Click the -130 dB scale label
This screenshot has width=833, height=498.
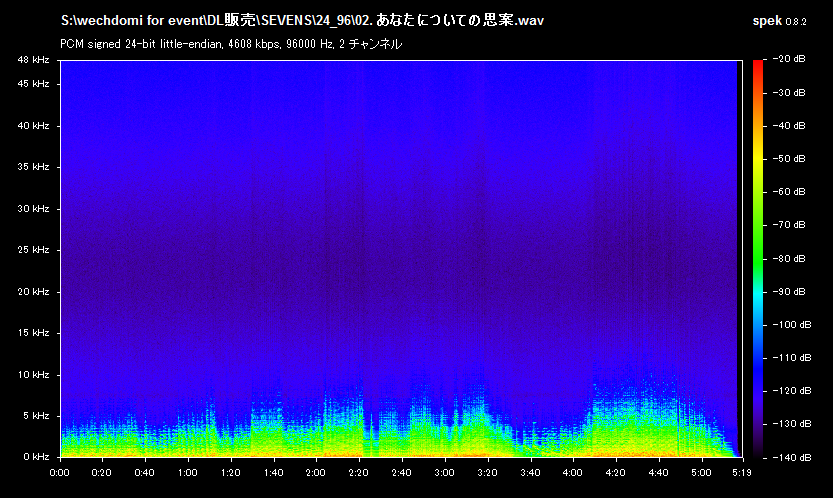point(791,424)
